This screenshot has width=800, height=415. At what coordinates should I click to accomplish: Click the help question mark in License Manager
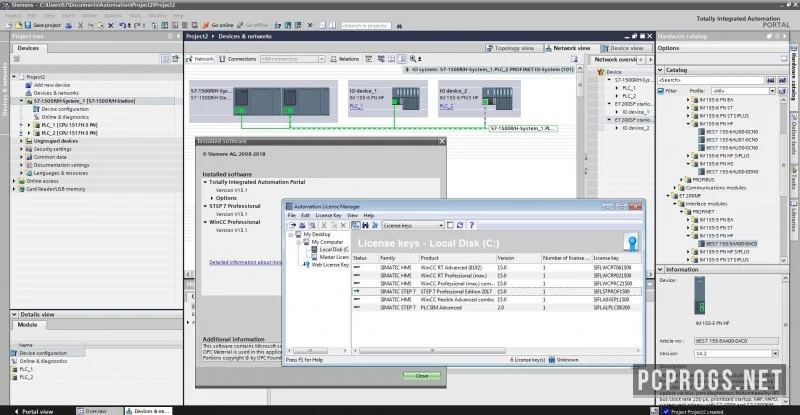[x=471, y=225]
